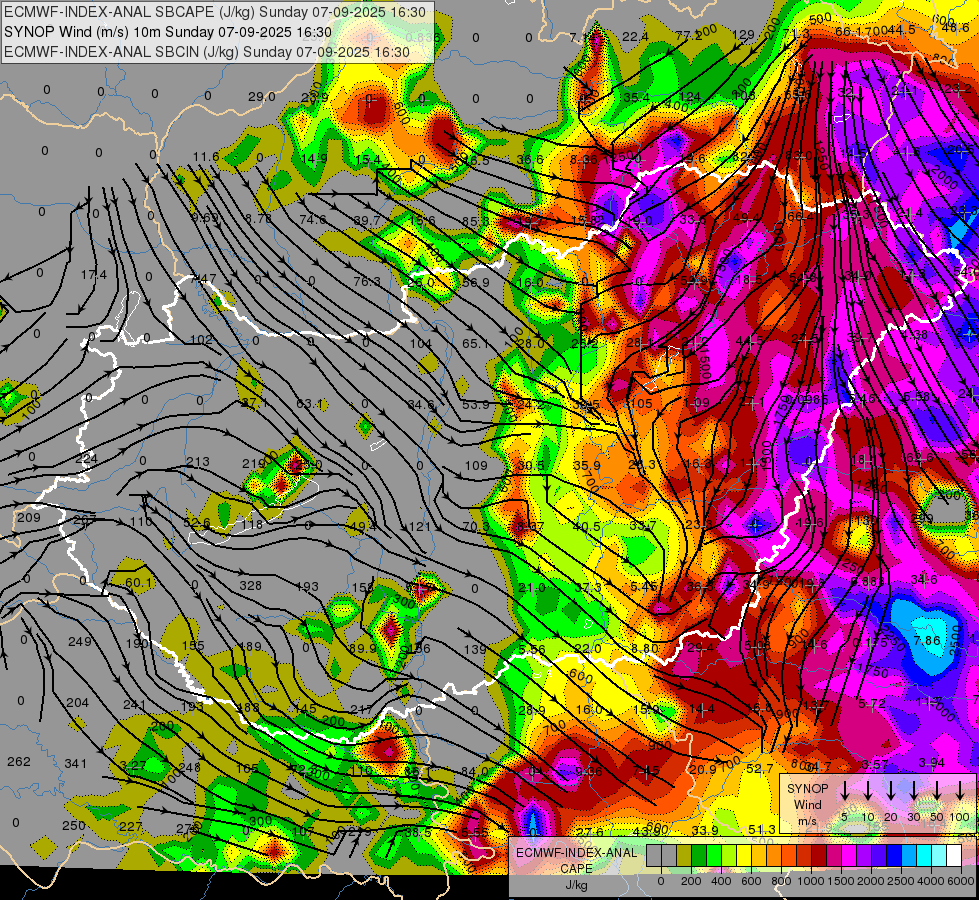Click the '328' value on the map
This screenshot has width=979, height=900.
[250, 585]
